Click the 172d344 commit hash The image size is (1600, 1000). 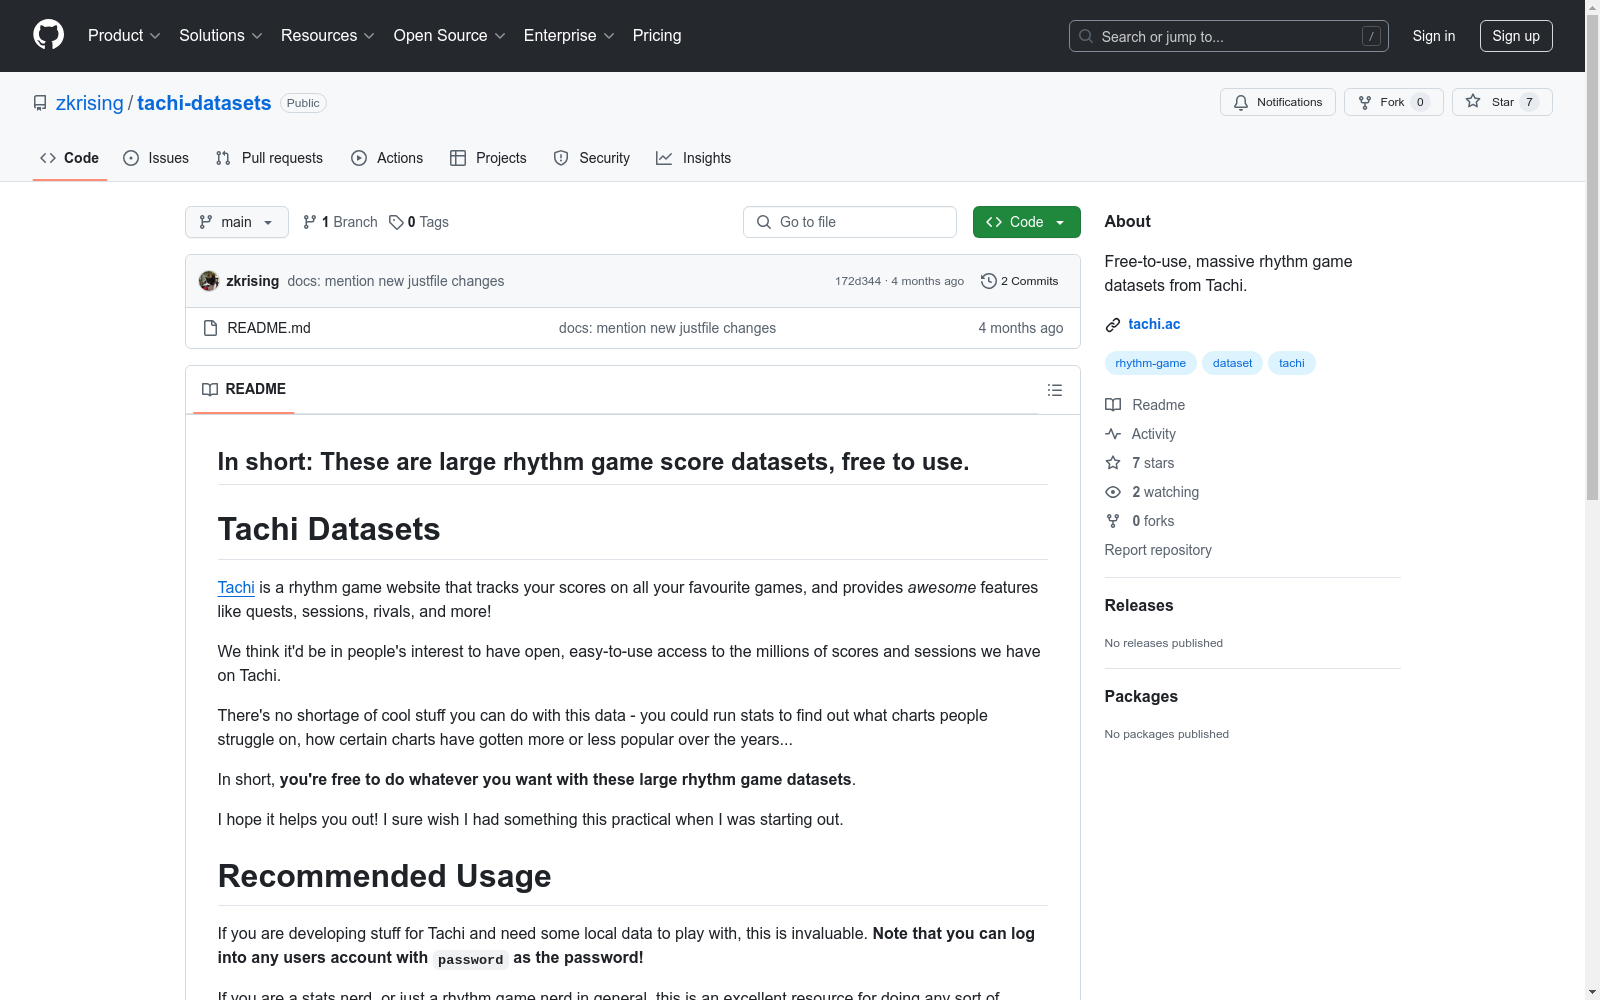coord(858,281)
